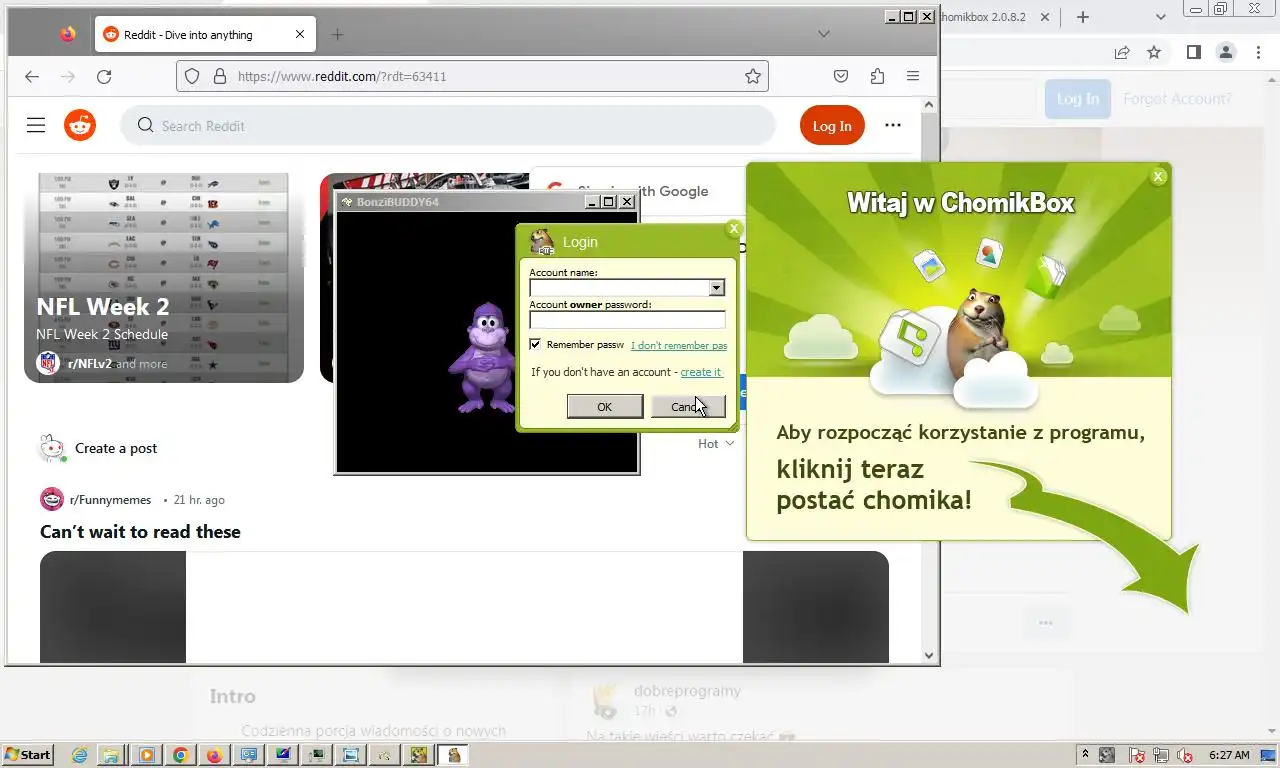1280x768 pixels.
Task: Open the Chrome profile avatar icon
Action: click(1225, 52)
